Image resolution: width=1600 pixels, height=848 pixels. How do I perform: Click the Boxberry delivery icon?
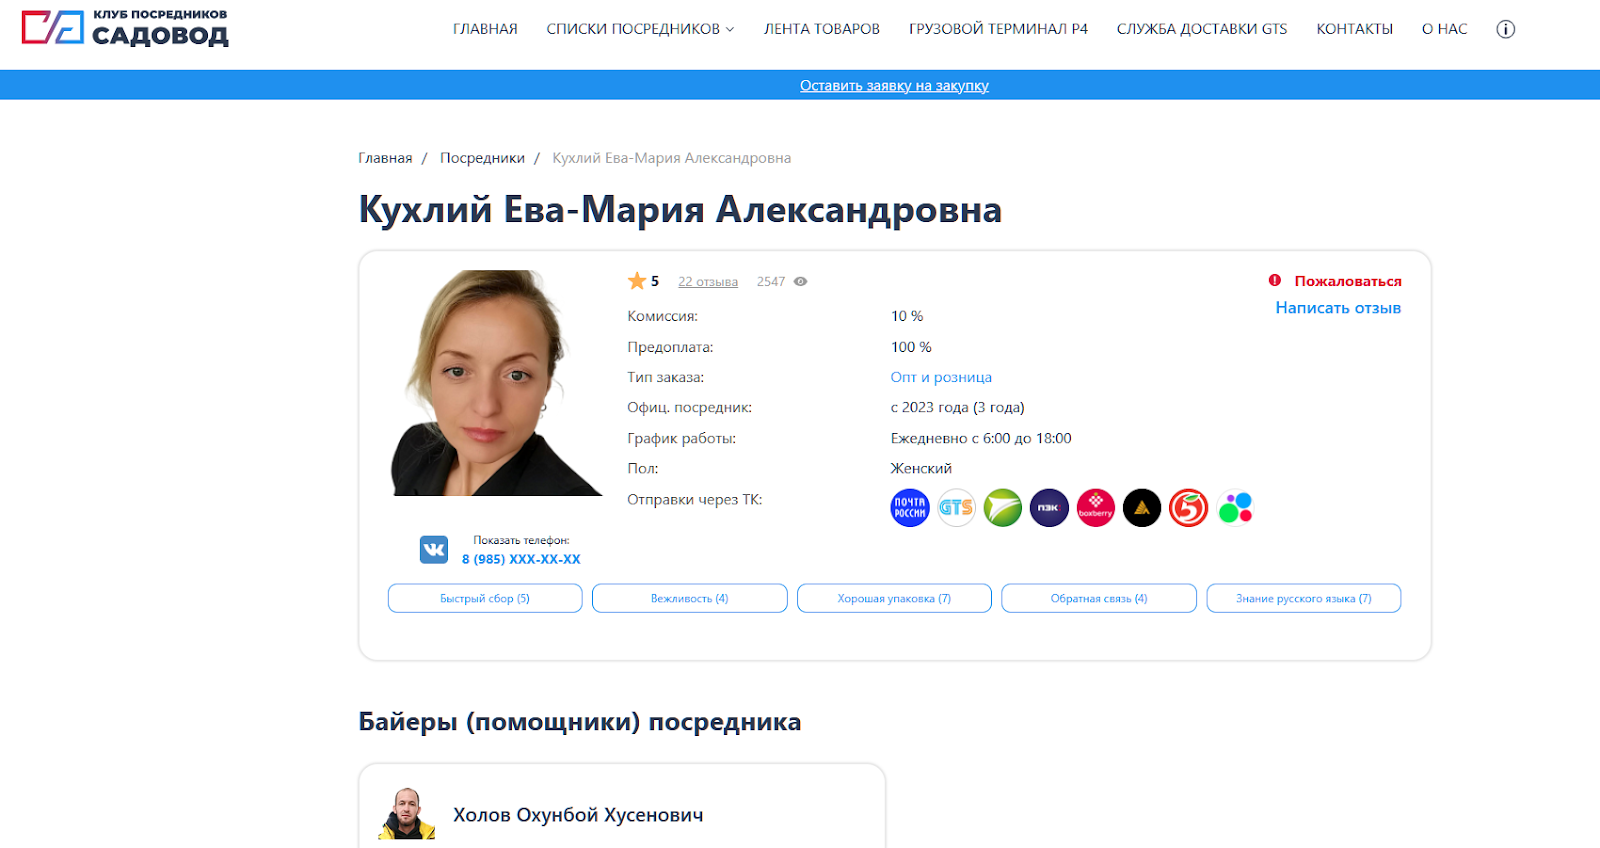(1095, 508)
